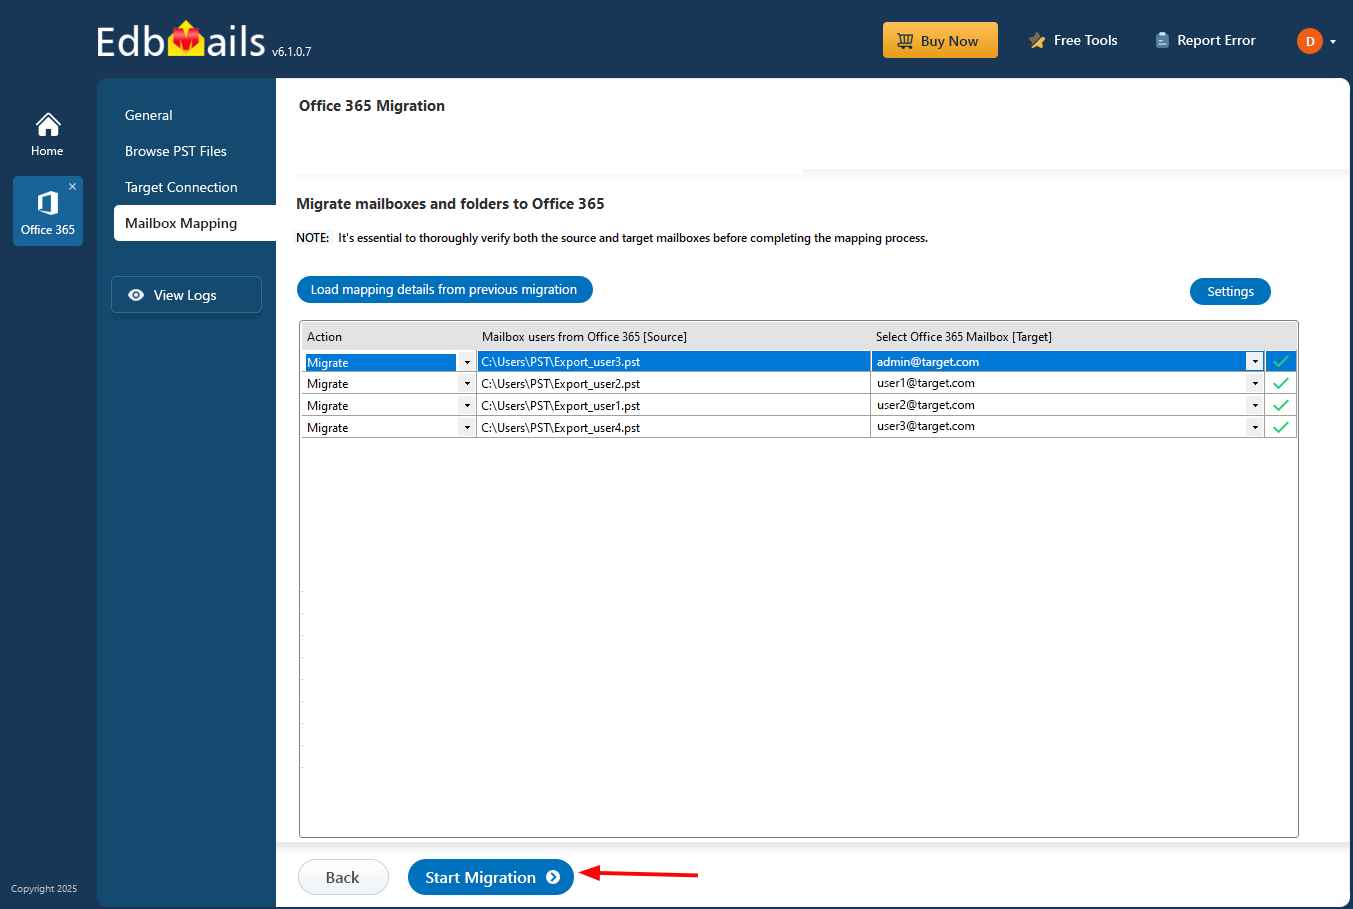Image resolution: width=1353 pixels, height=909 pixels.
Task: Open Target Connection section
Action: coord(181,187)
